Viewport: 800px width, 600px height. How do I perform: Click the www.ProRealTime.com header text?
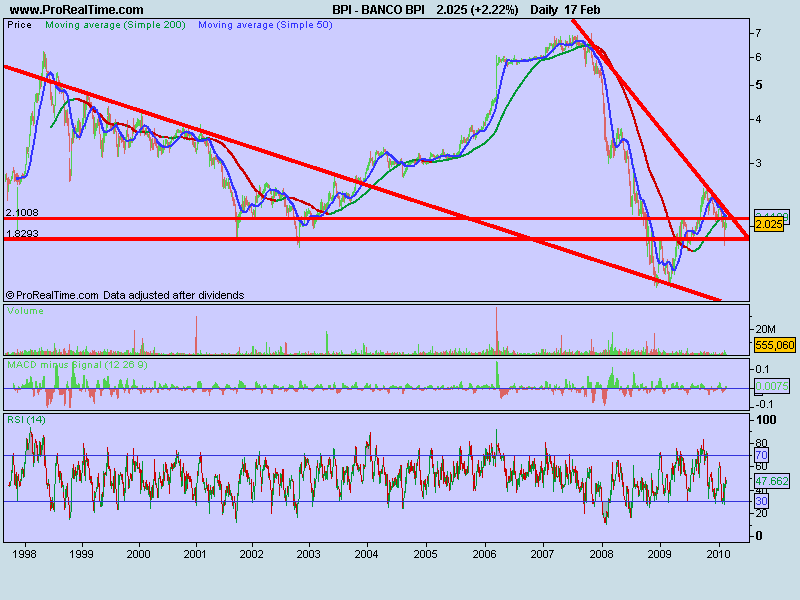(x=77, y=10)
